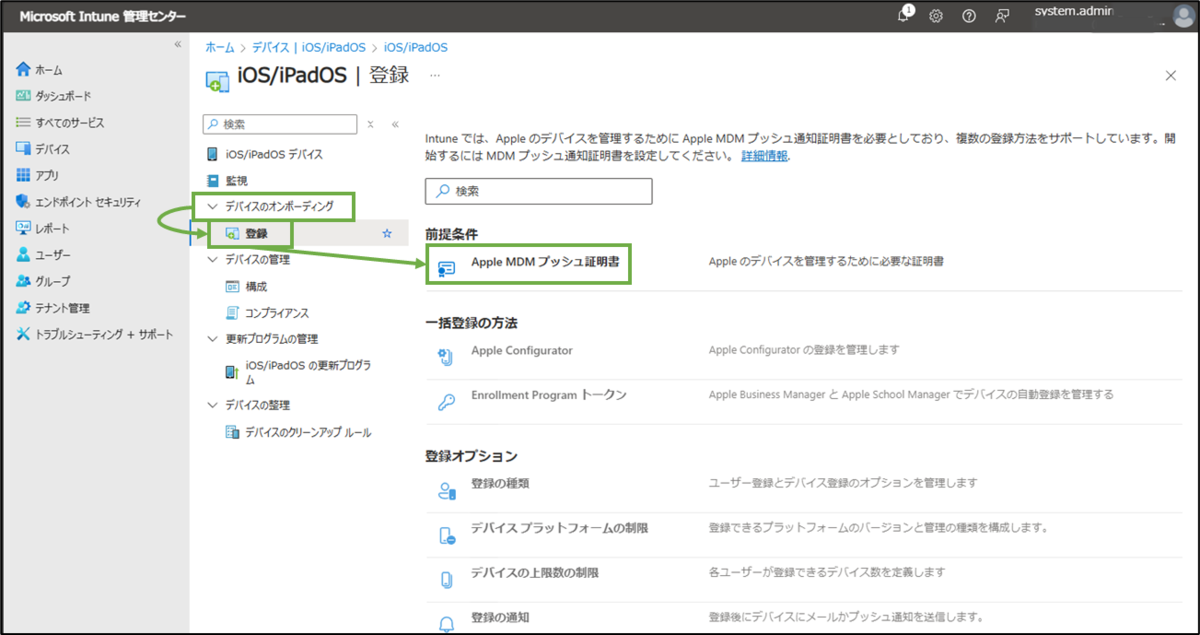
Task: Collapse the デバイスの整理 section
Action: click(212, 405)
